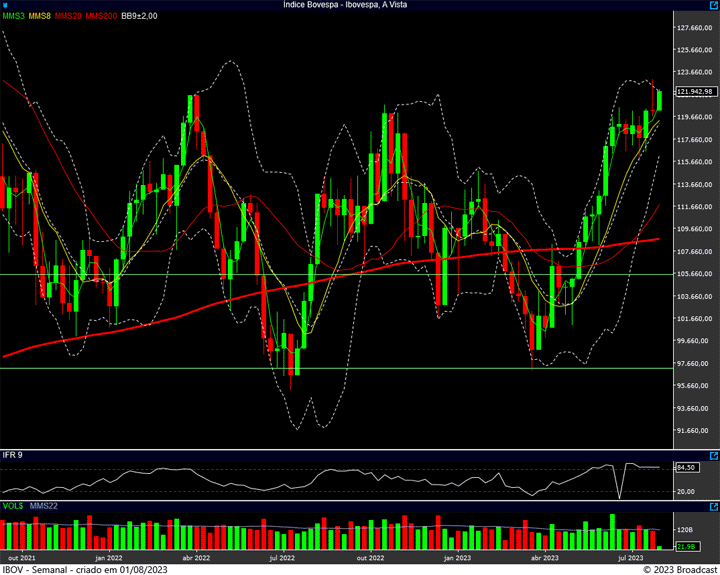Image resolution: width=720 pixels, height=575 pixels.
Task: Toggle the MMS3 moving average label
Action: coord(13,16)
